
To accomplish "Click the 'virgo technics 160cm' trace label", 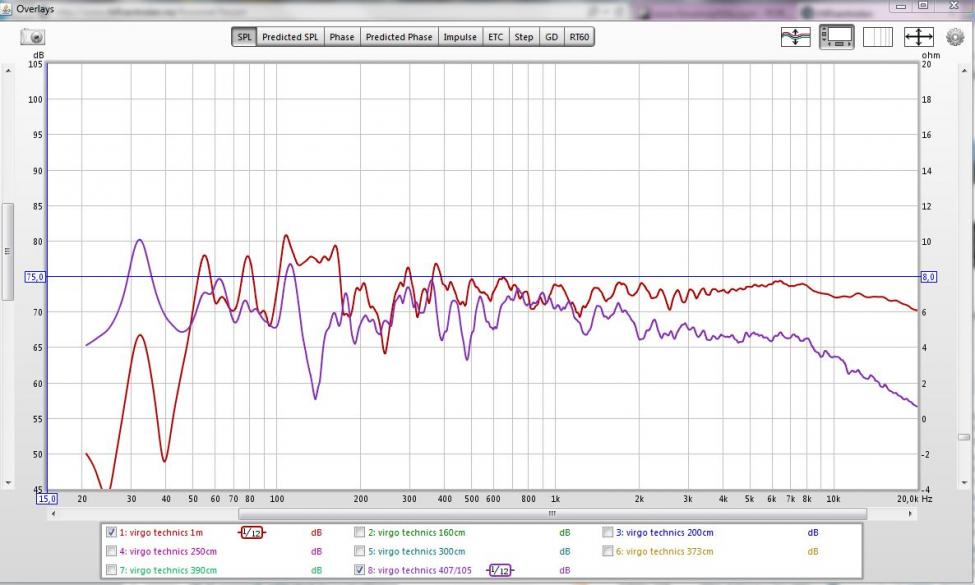I will coord(422,533).
